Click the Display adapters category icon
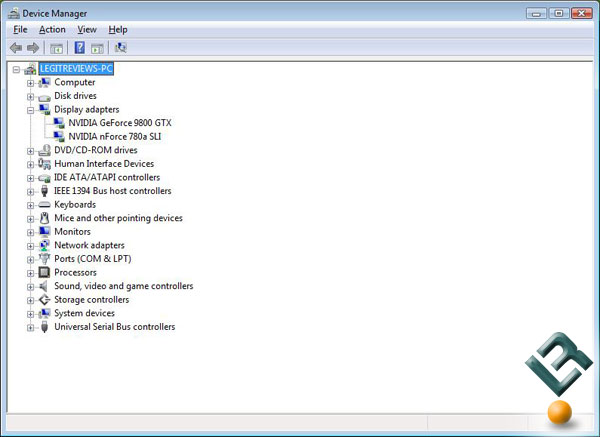Screen dimensions: 600x437 44,109
